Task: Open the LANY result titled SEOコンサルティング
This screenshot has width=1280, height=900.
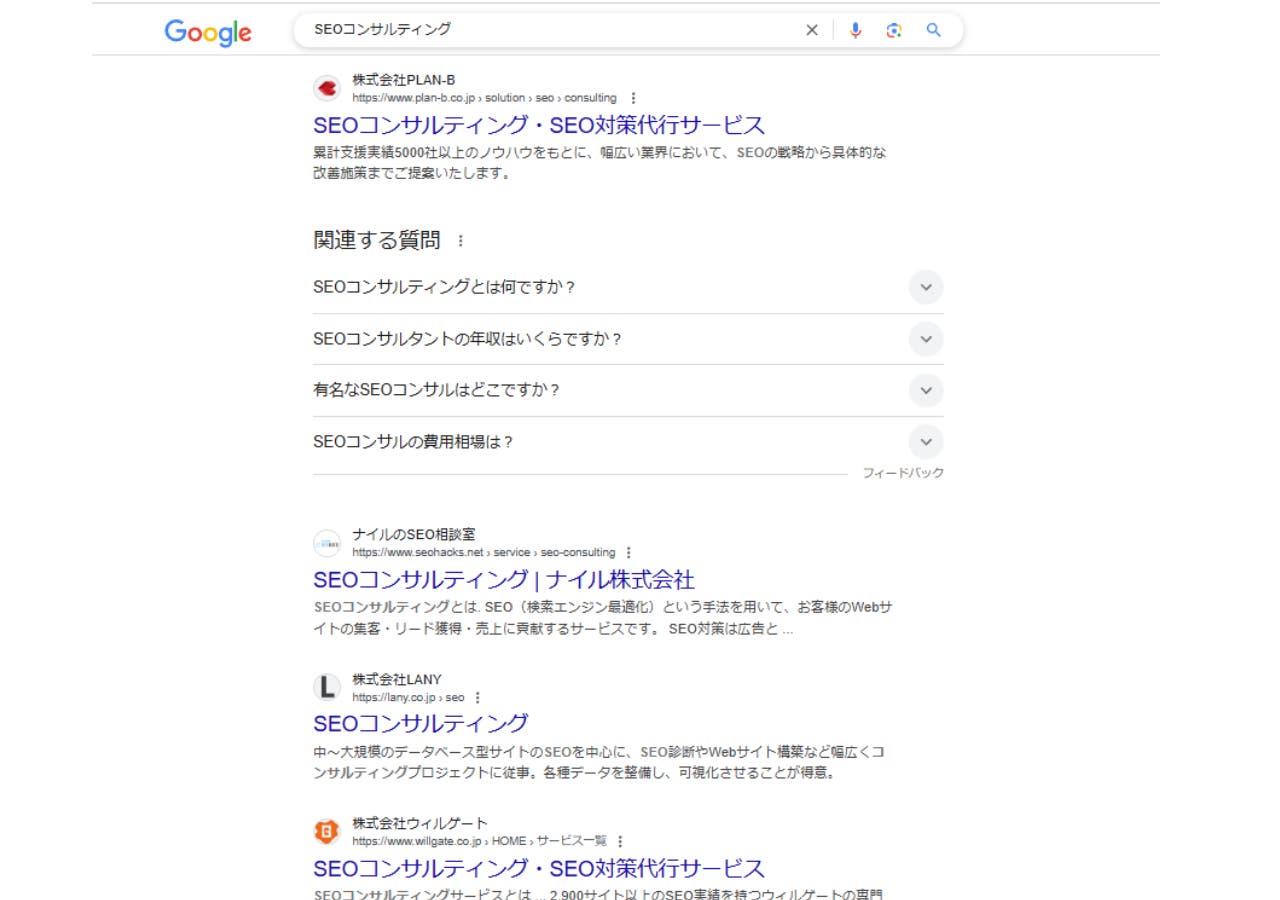Action: 421,723
